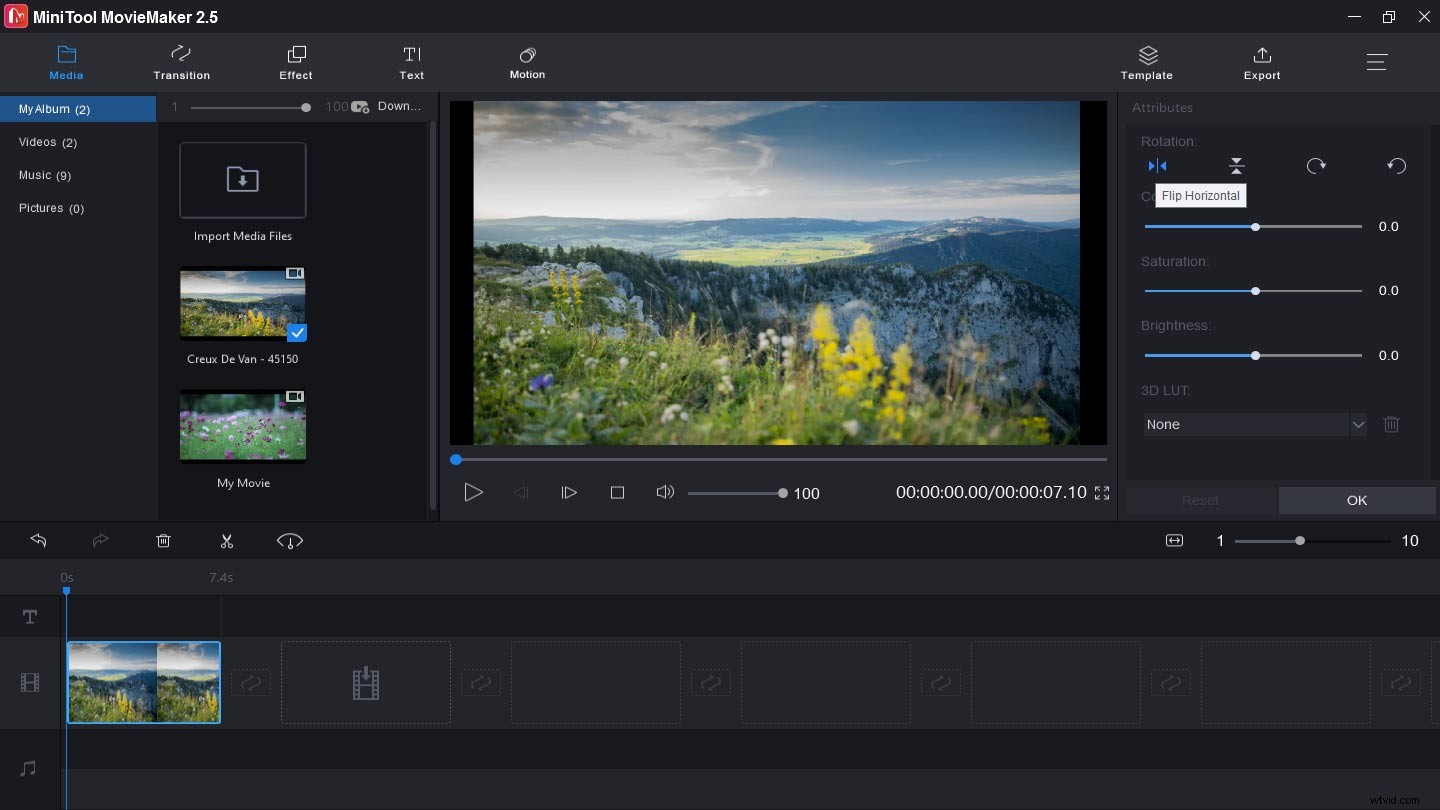Open the hamburger menu
Image resolution: width=1440 pixels, height=810 pixels.
(x=1377, y=61)
